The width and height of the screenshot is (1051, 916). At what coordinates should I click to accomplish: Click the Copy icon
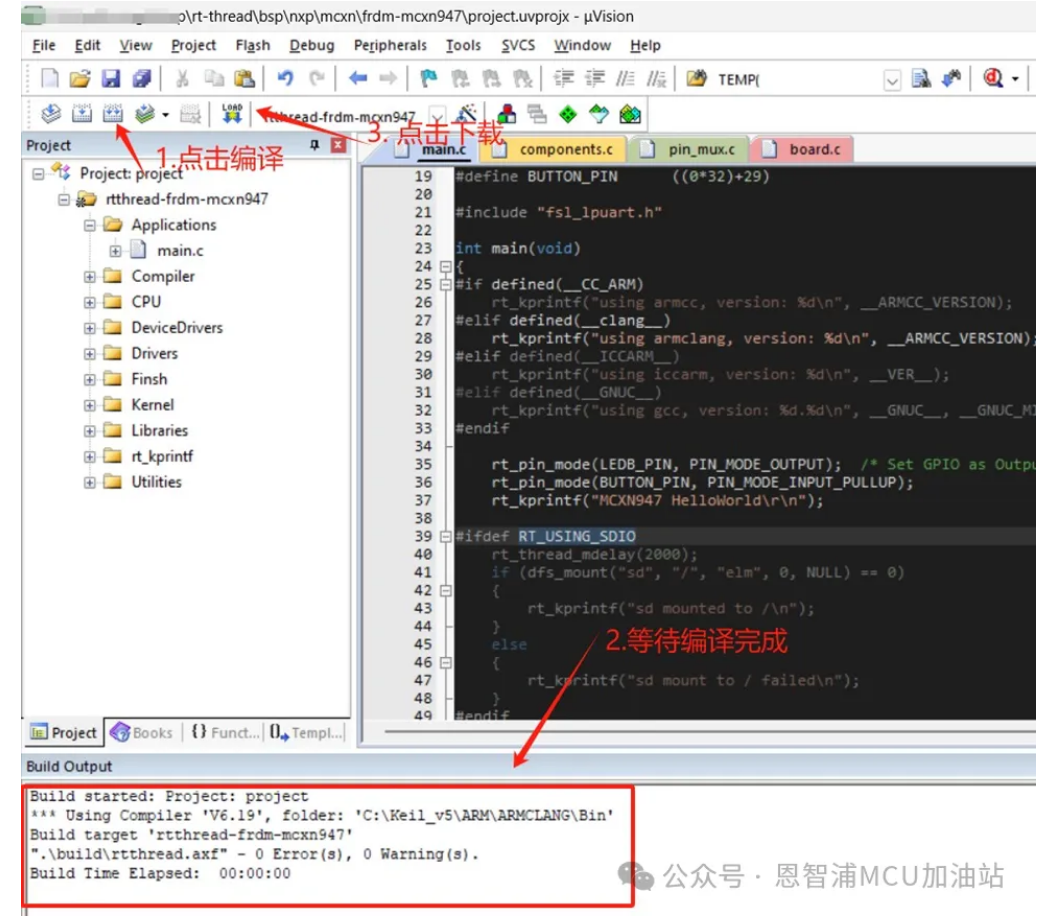coord(214,79)
